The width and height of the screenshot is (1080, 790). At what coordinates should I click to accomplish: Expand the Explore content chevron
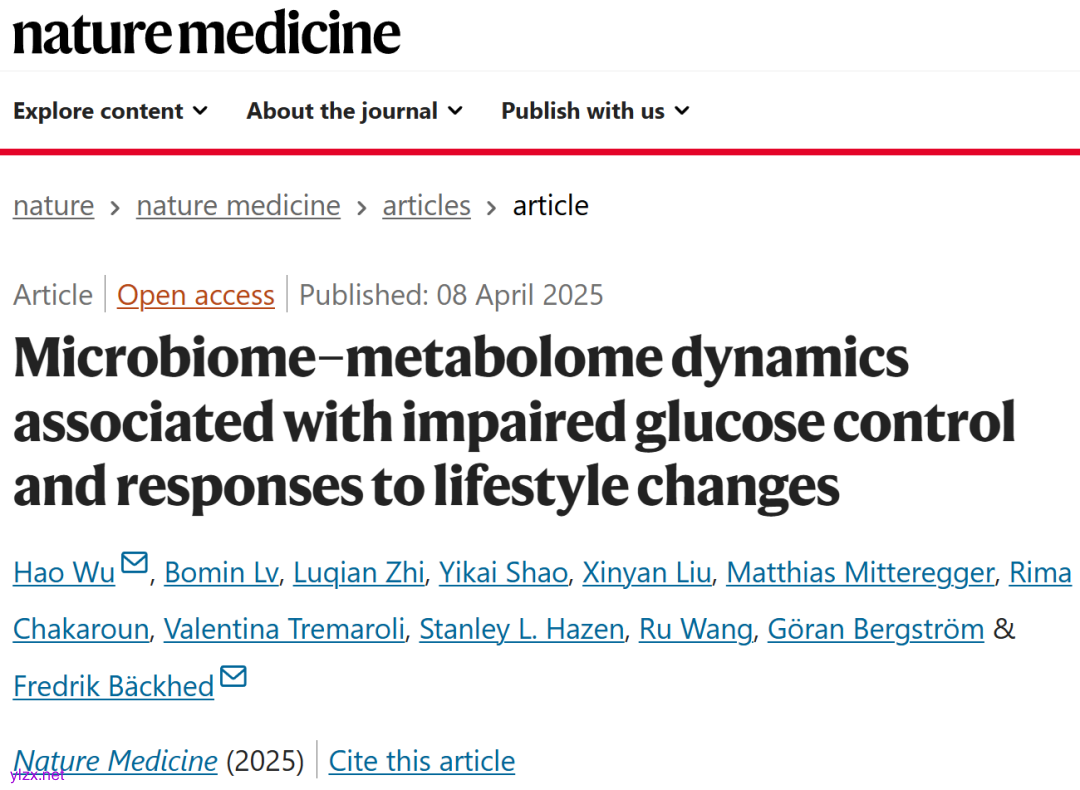click(200, 111)
